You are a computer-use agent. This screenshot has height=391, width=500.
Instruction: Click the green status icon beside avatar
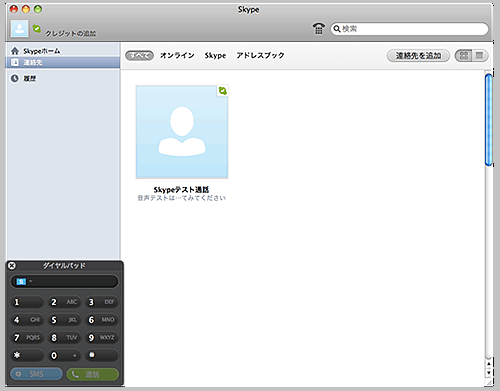[37, 29]
